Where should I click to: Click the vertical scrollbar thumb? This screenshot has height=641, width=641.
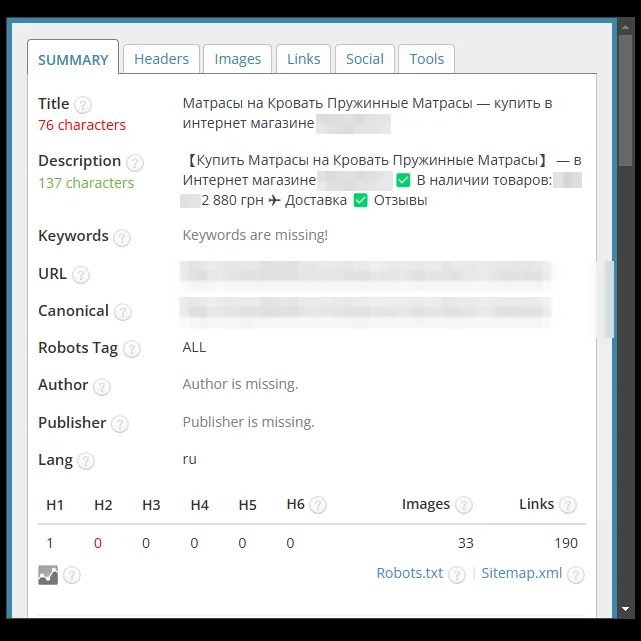click(x=625, y=100)
